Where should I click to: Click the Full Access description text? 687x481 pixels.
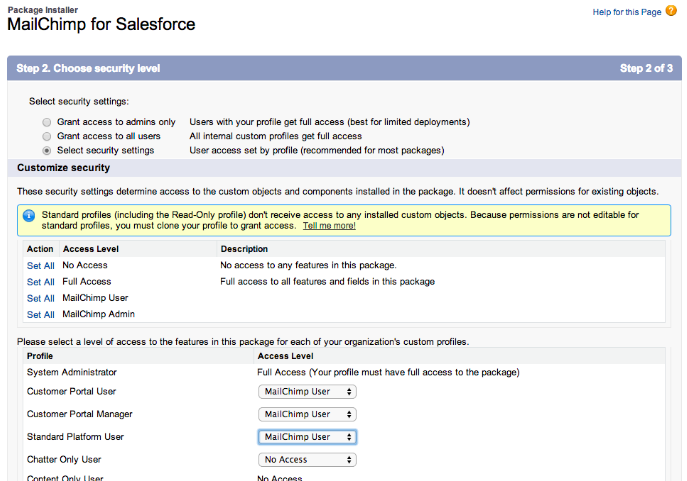click(327, 282)
